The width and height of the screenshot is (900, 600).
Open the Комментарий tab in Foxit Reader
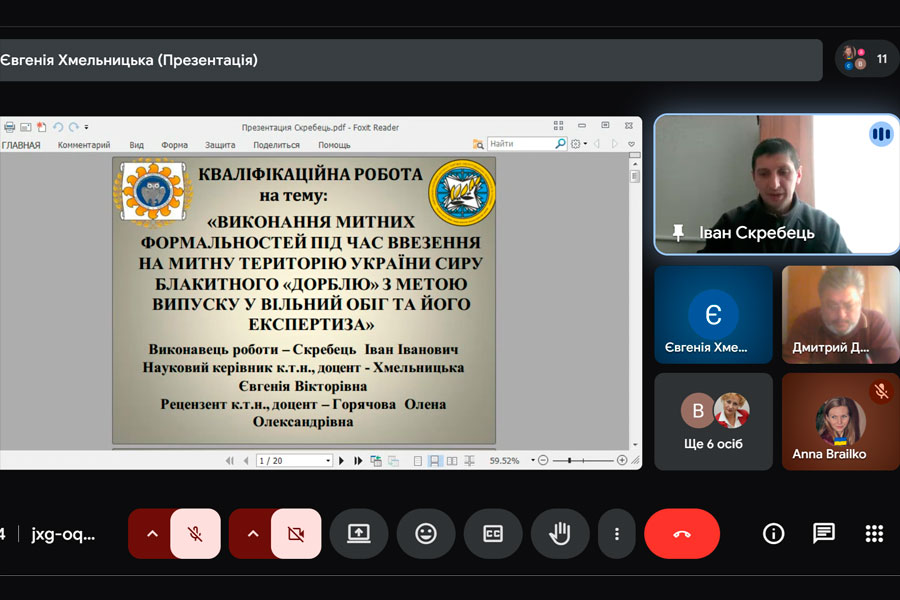tap(84, 145)
